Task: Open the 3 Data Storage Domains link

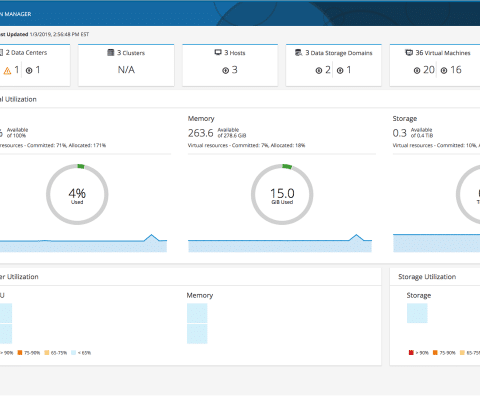Action: coord(339,53)
